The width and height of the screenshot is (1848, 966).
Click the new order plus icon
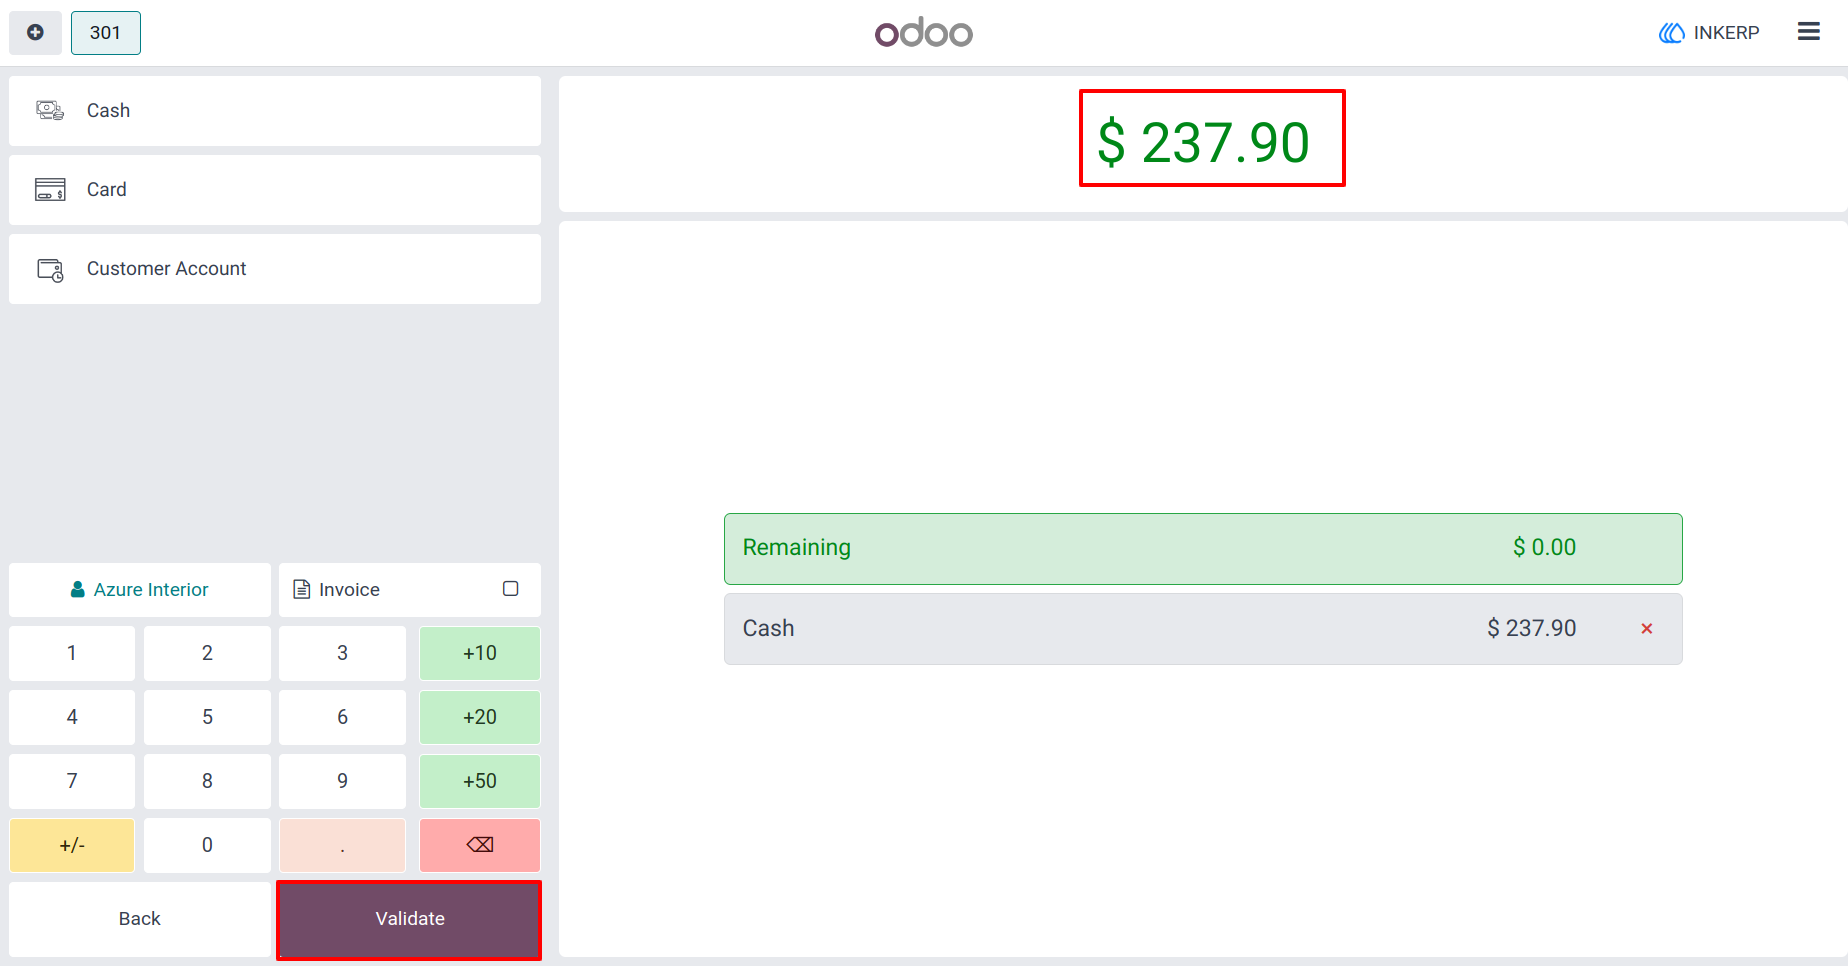pos(35,33)
